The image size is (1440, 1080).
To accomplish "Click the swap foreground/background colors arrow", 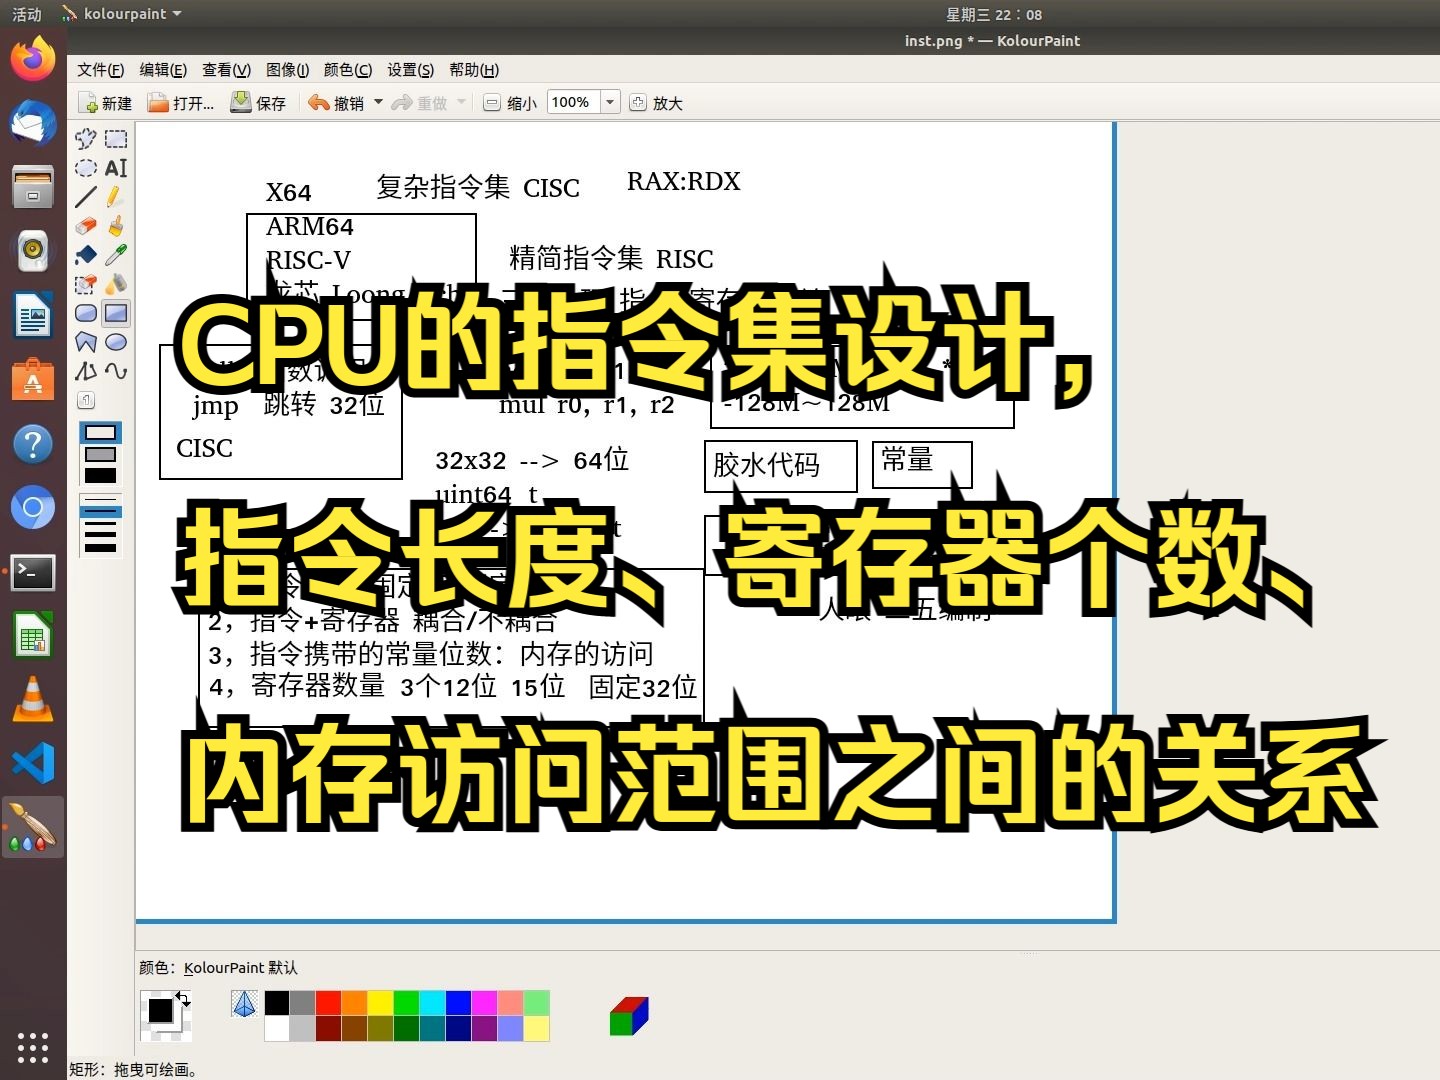I will point(183,998).
